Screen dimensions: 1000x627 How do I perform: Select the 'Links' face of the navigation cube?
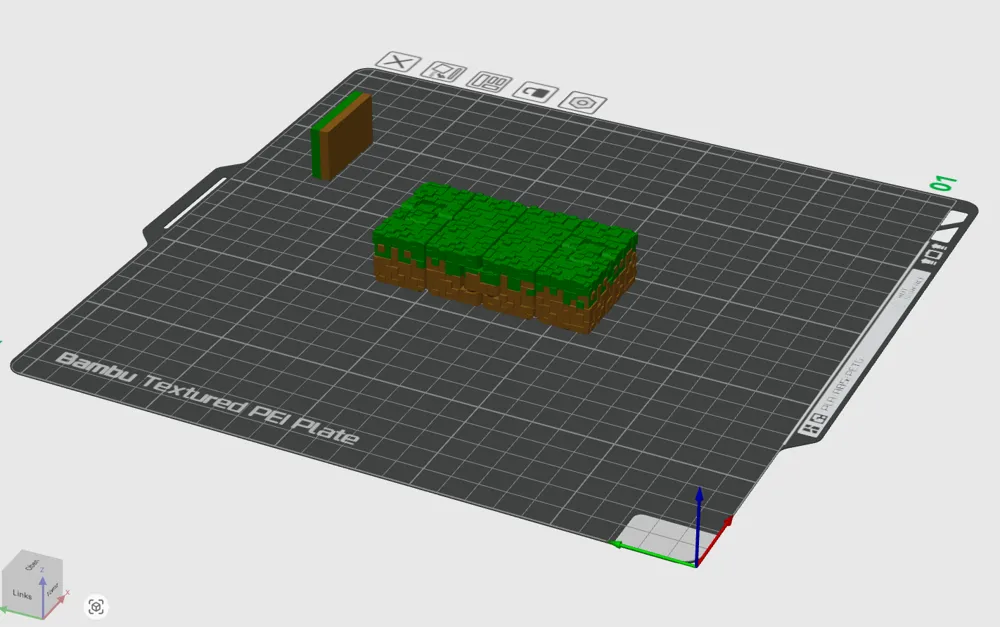(22, 595)
